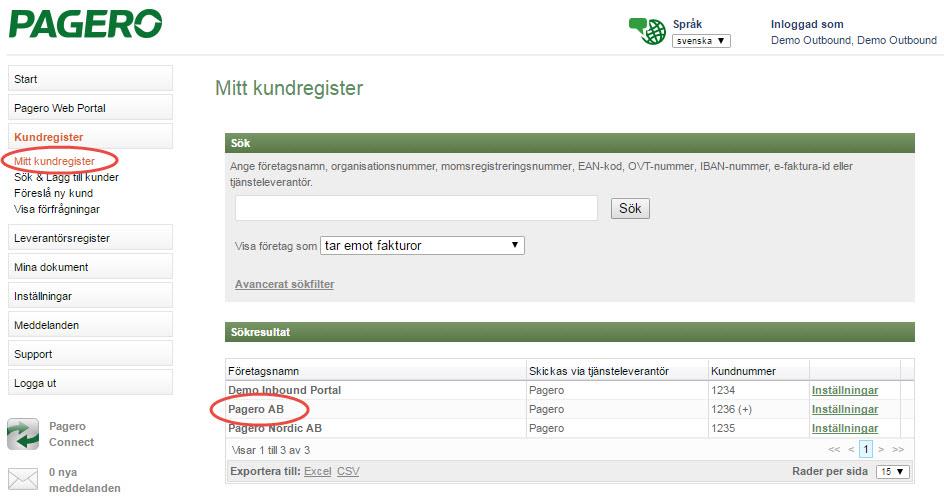The height and width of the screenshot is (499, 944).
Task: Expand the 'tar emot fakturor' dropdown
Action: click(x=422, y=246)
